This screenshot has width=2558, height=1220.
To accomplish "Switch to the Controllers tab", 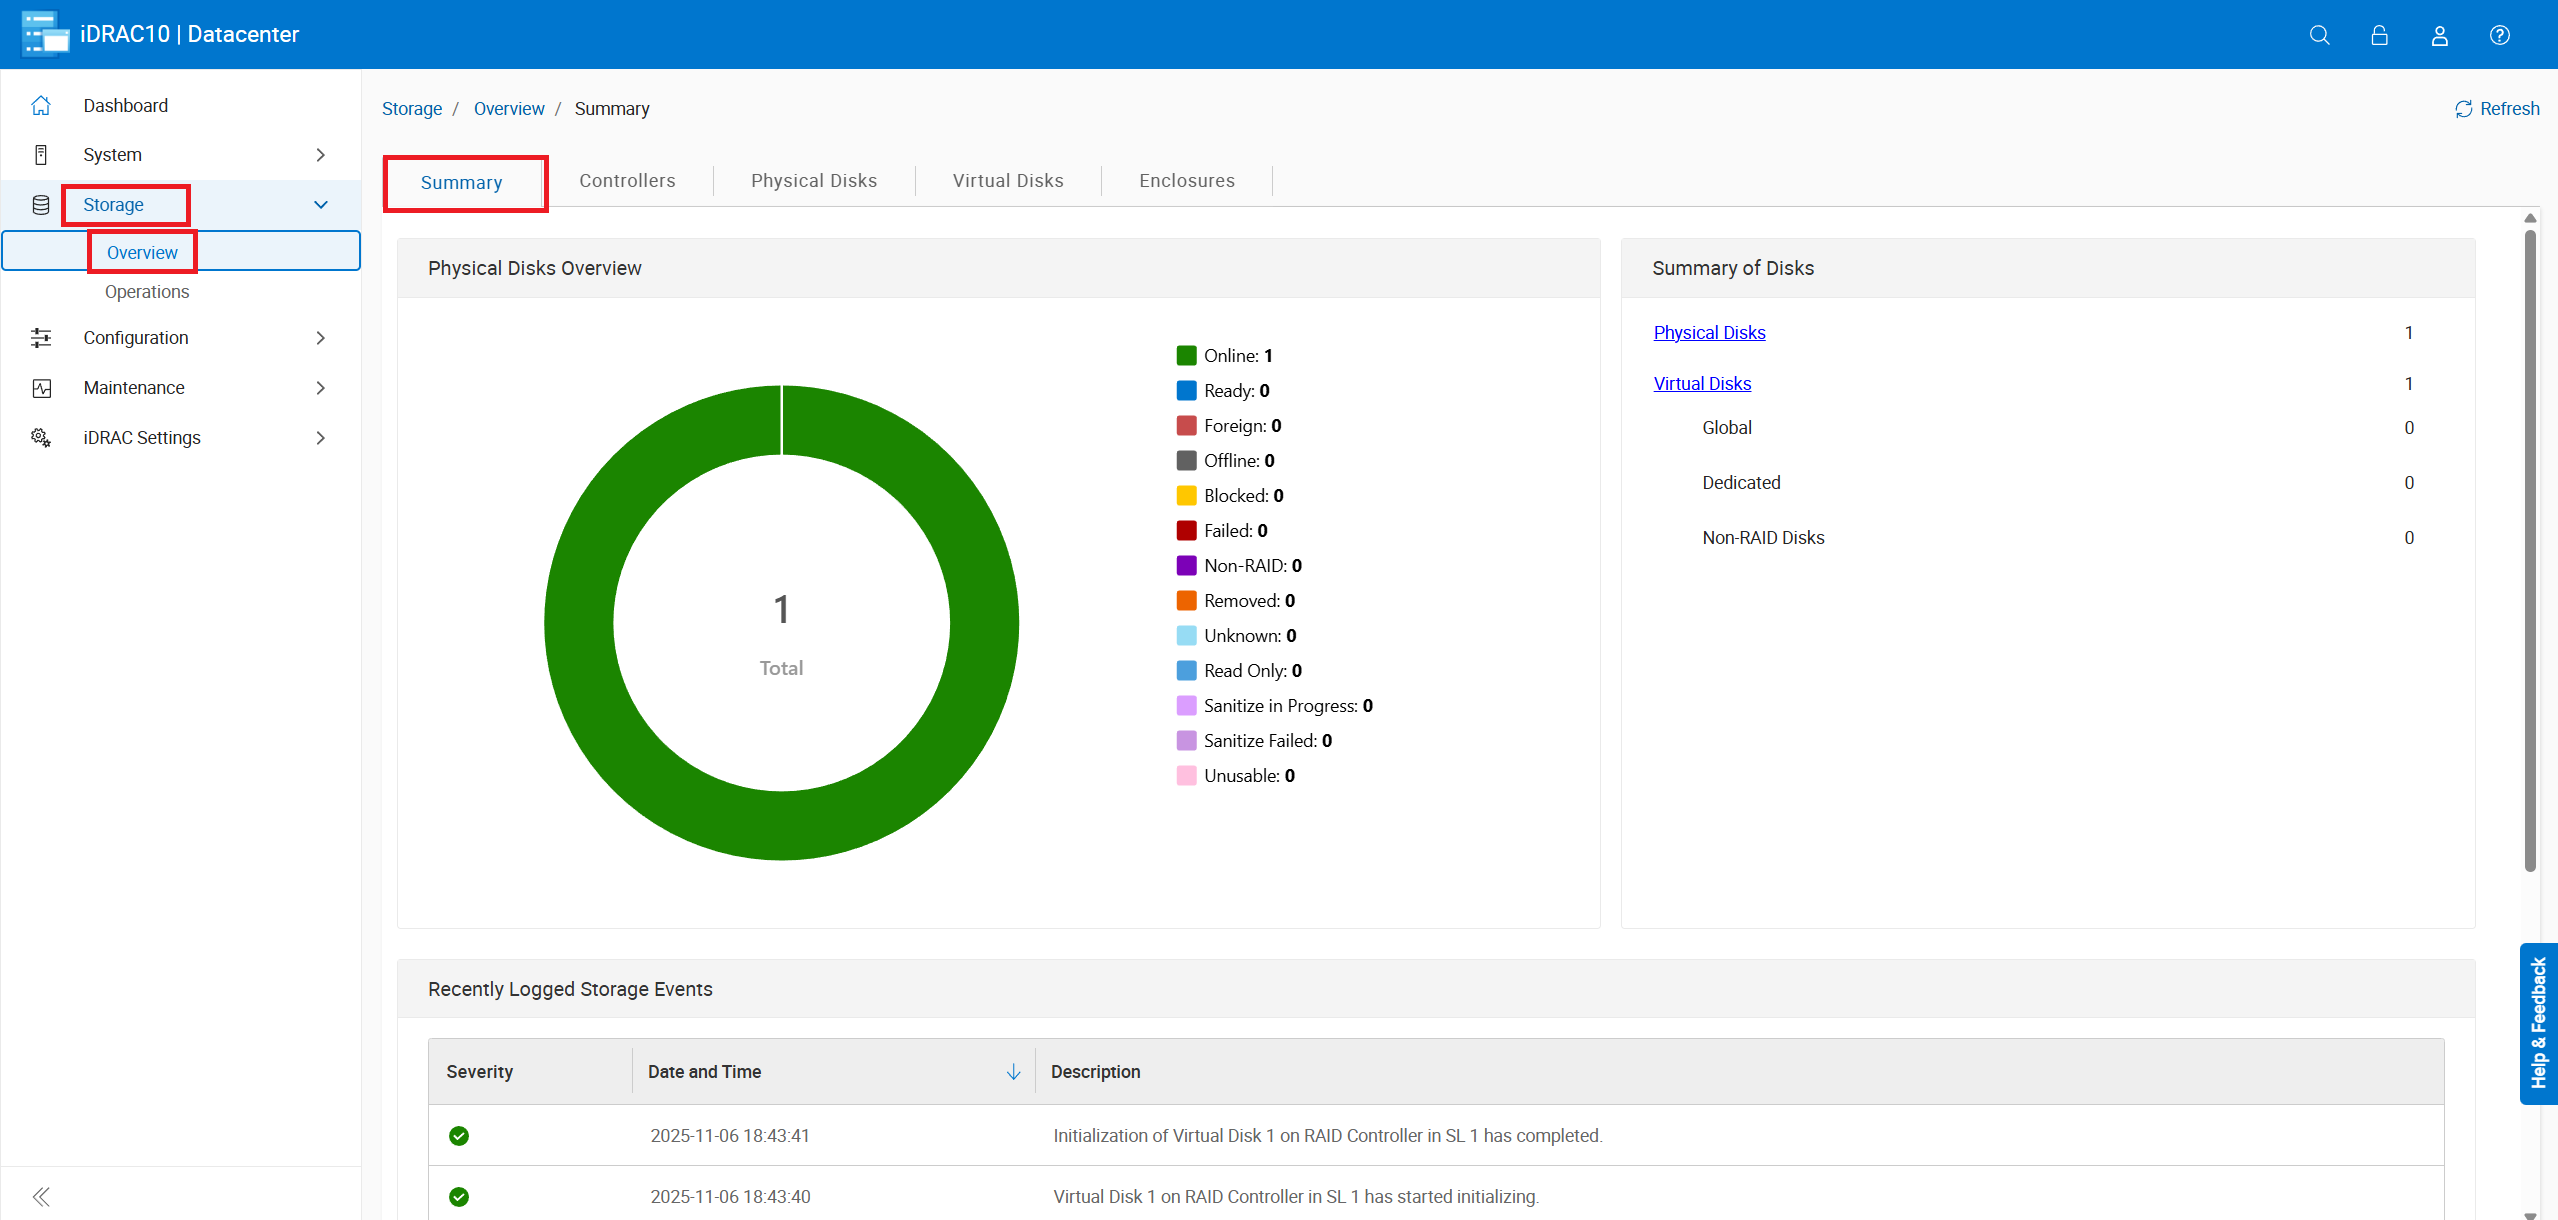I will (x=627, y=181).
